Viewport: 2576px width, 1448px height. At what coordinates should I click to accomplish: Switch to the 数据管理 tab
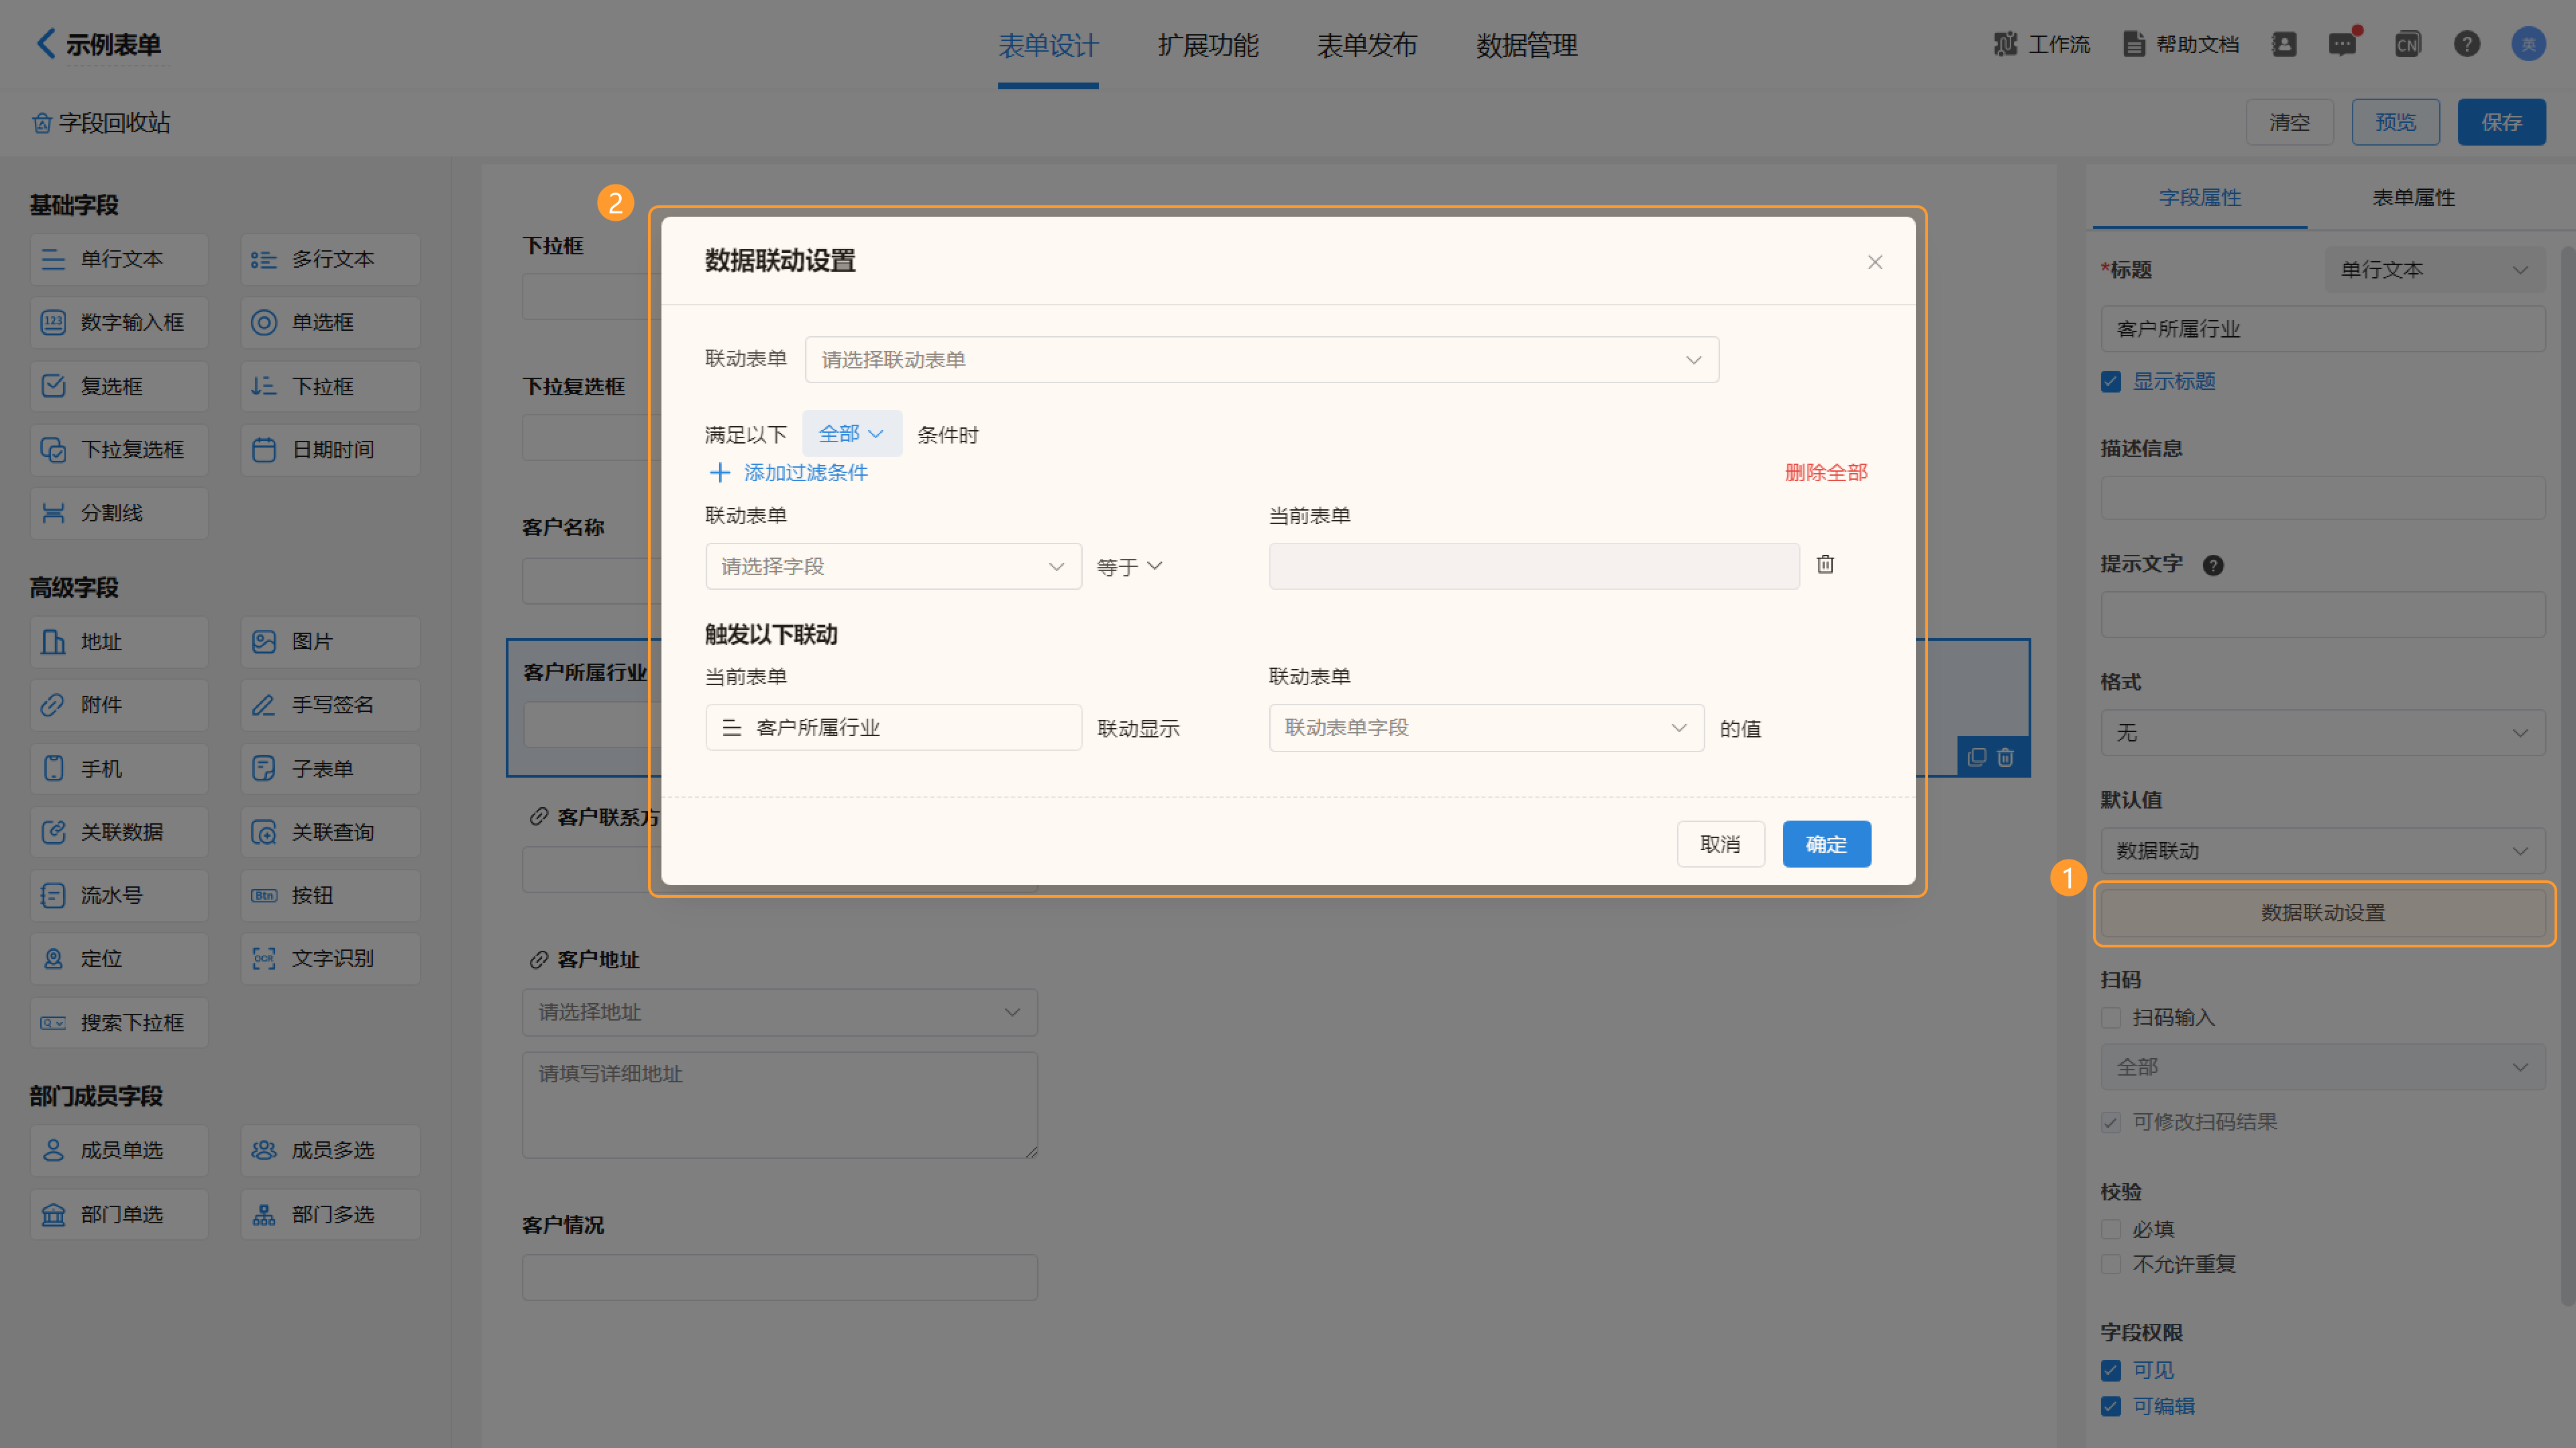click(x=1527, y=46)
